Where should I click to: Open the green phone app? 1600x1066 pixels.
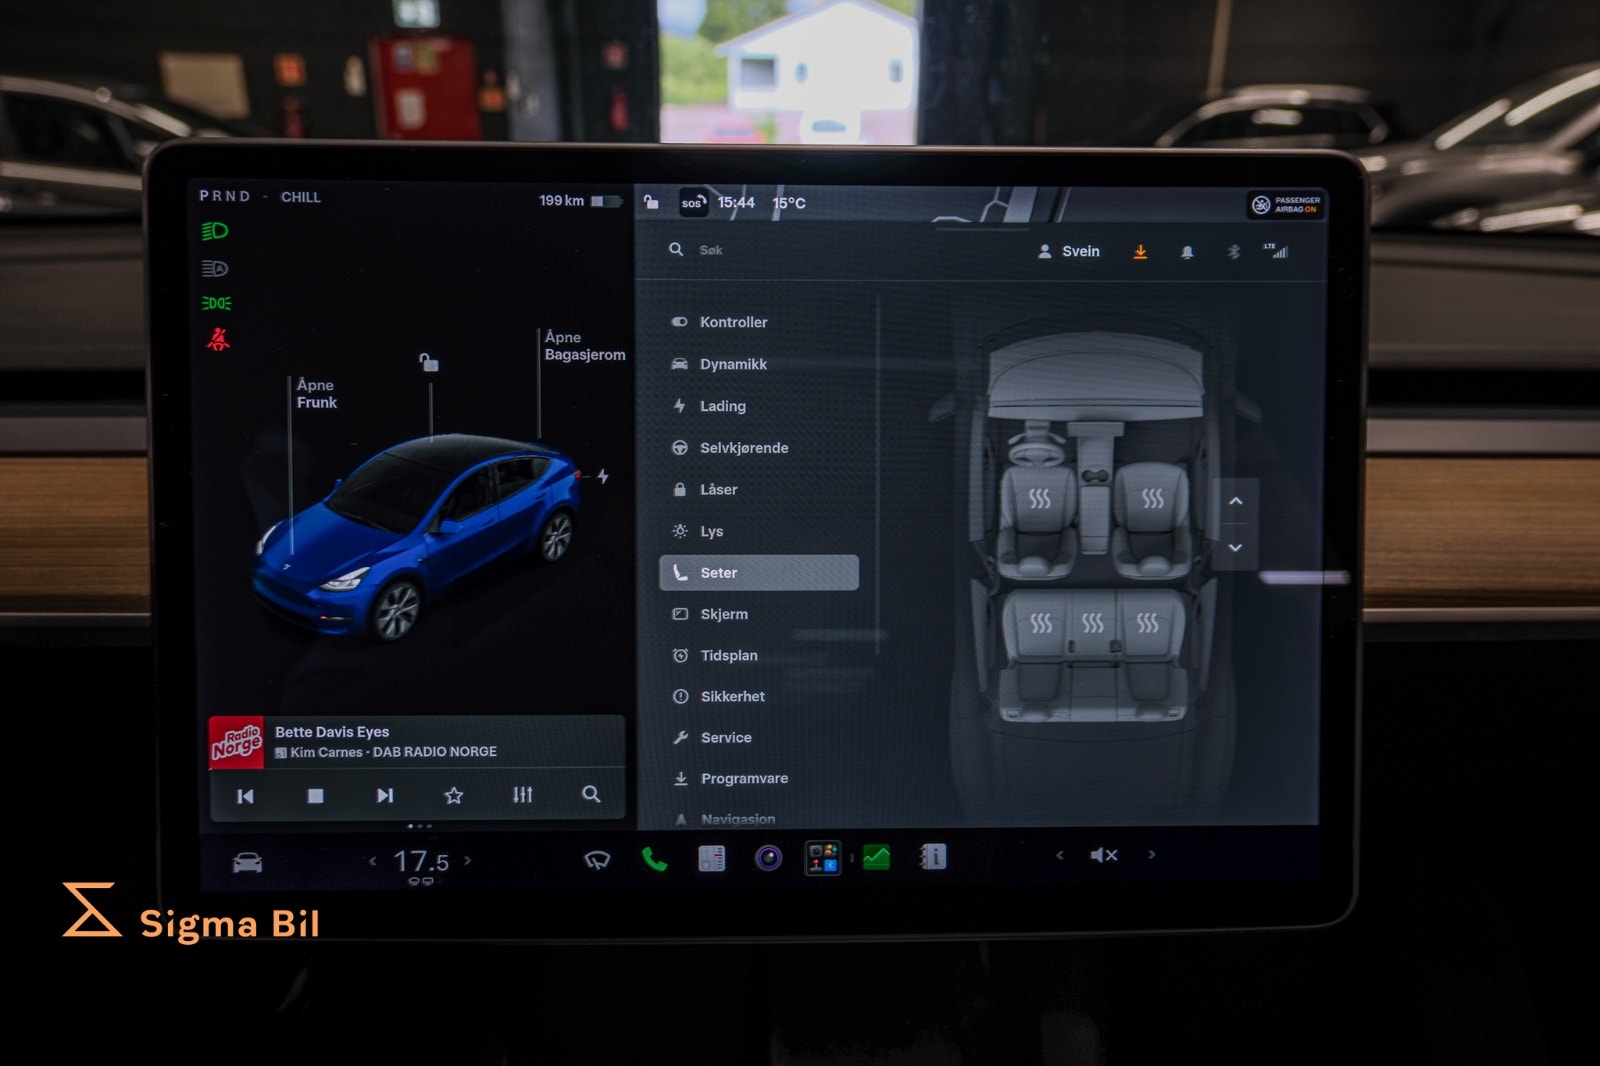point(654,859)
